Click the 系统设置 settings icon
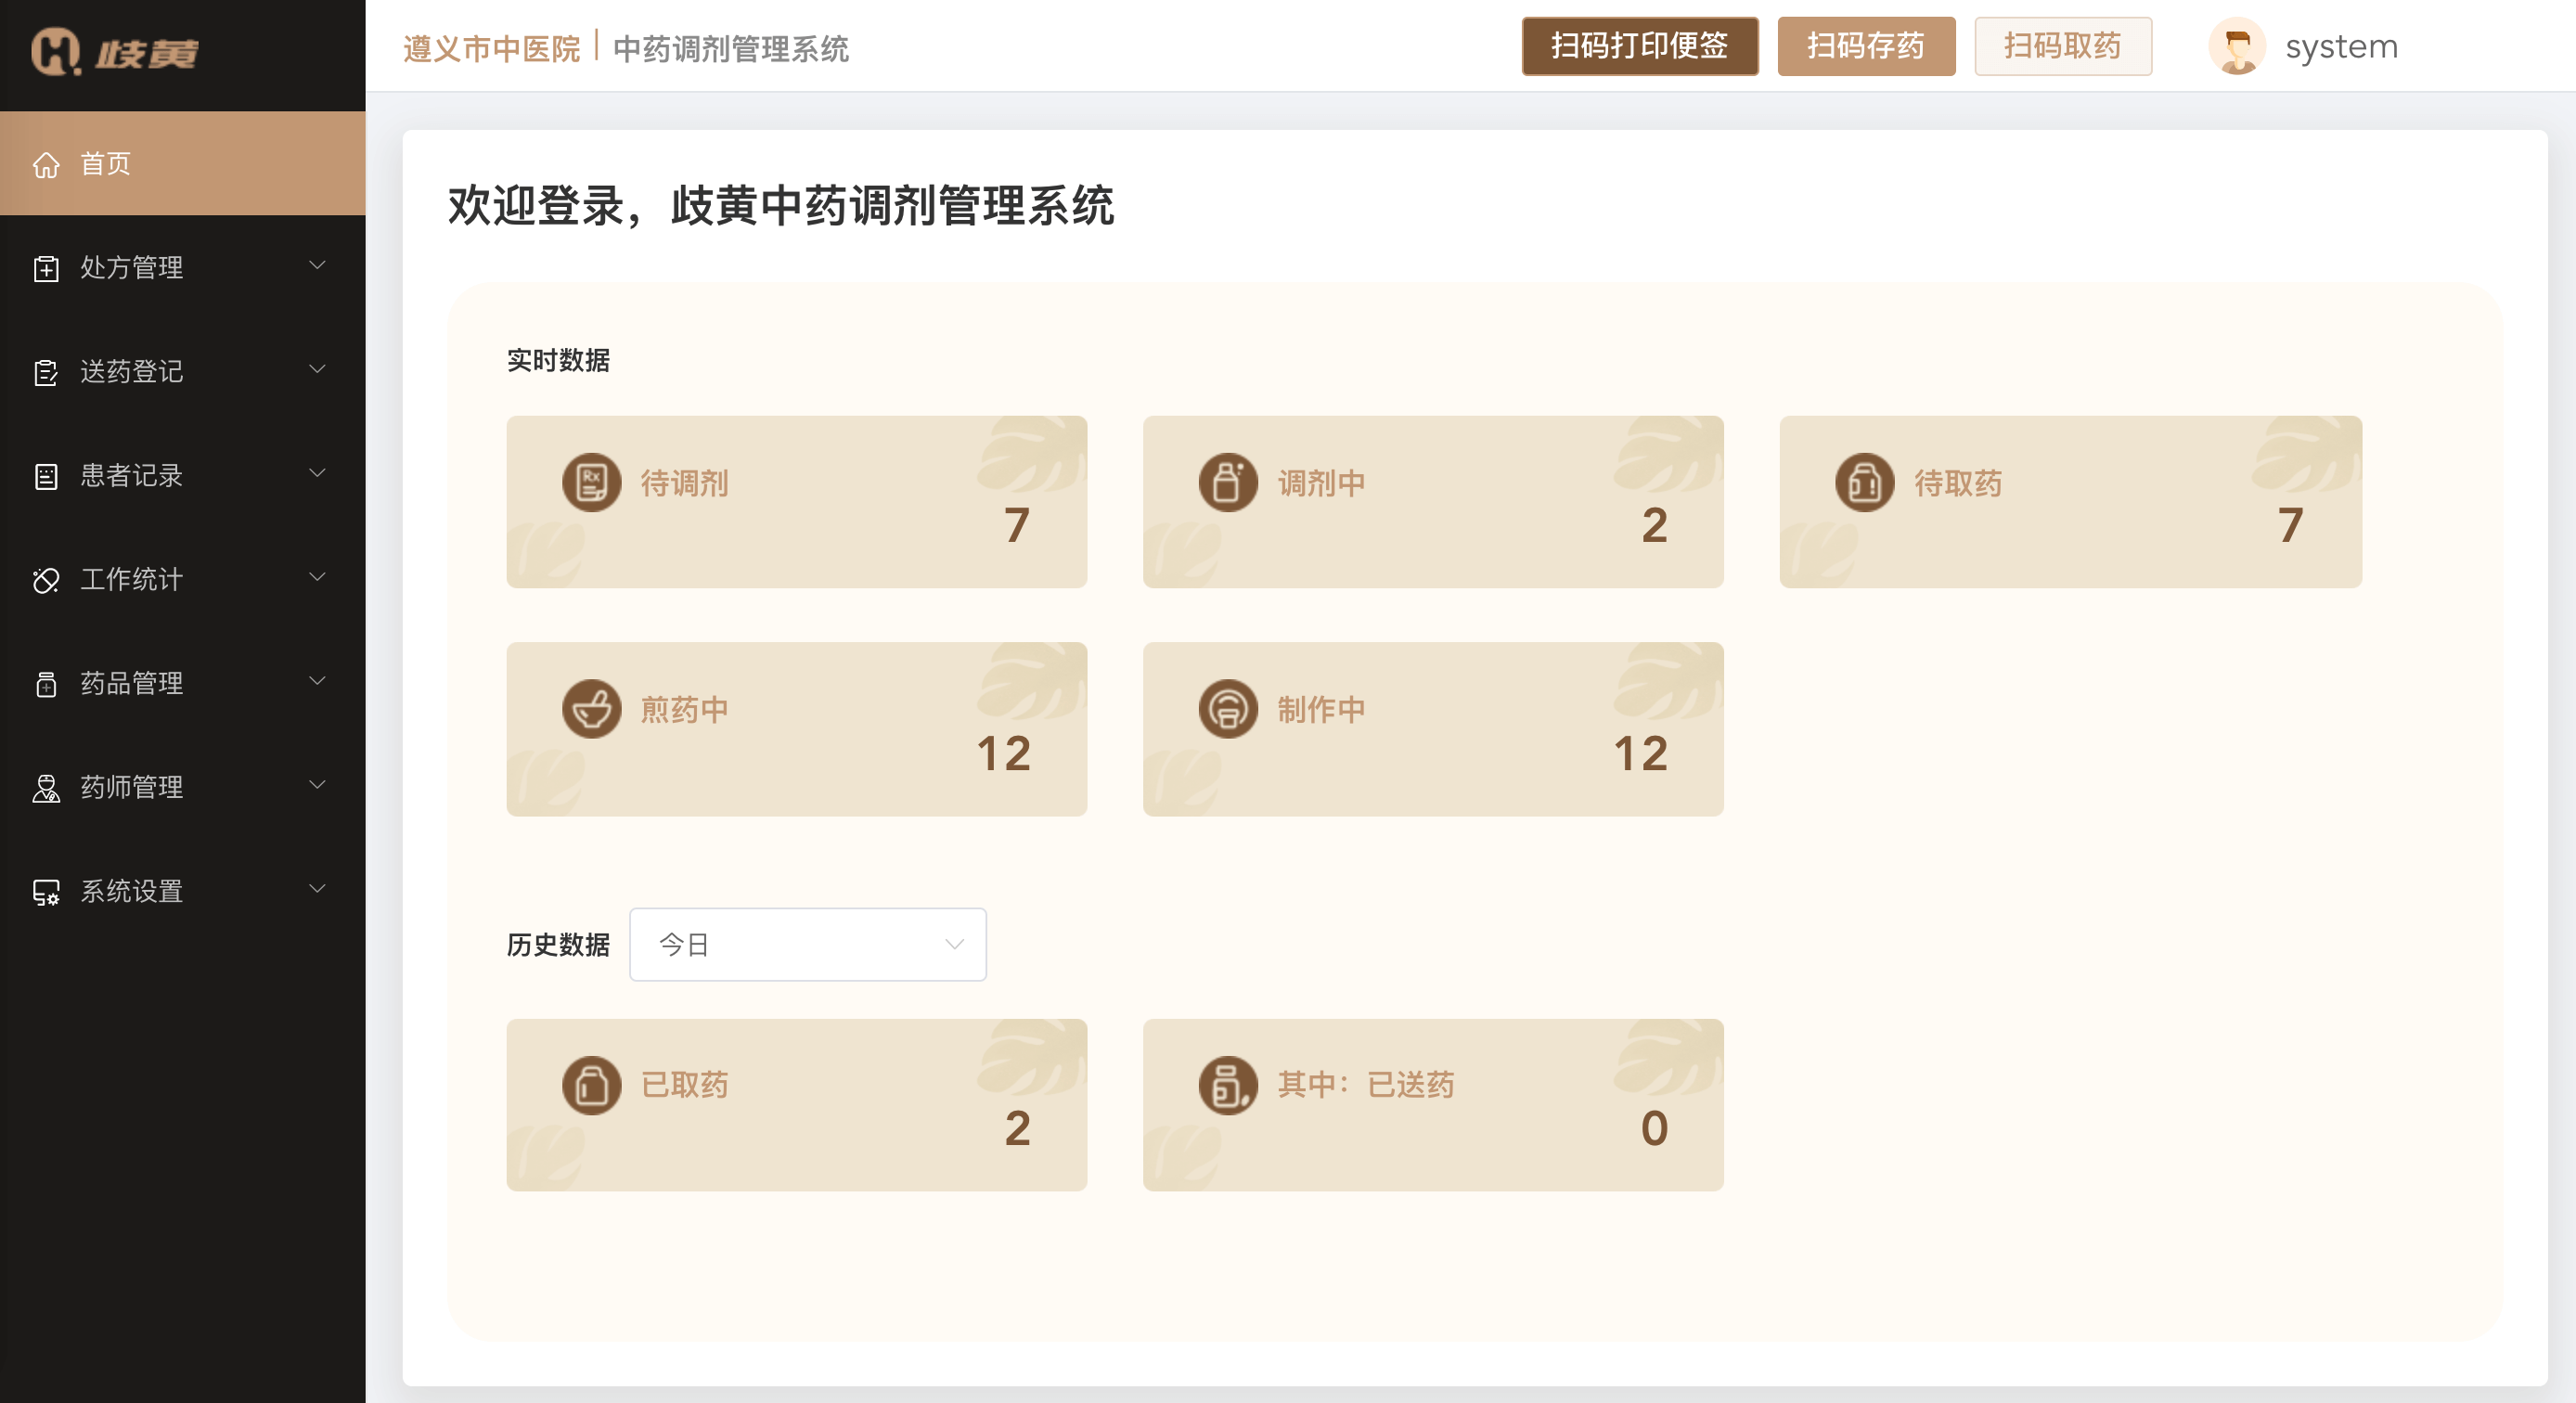This screenshot has width=2576, height=1403. [x=47, y=892]
